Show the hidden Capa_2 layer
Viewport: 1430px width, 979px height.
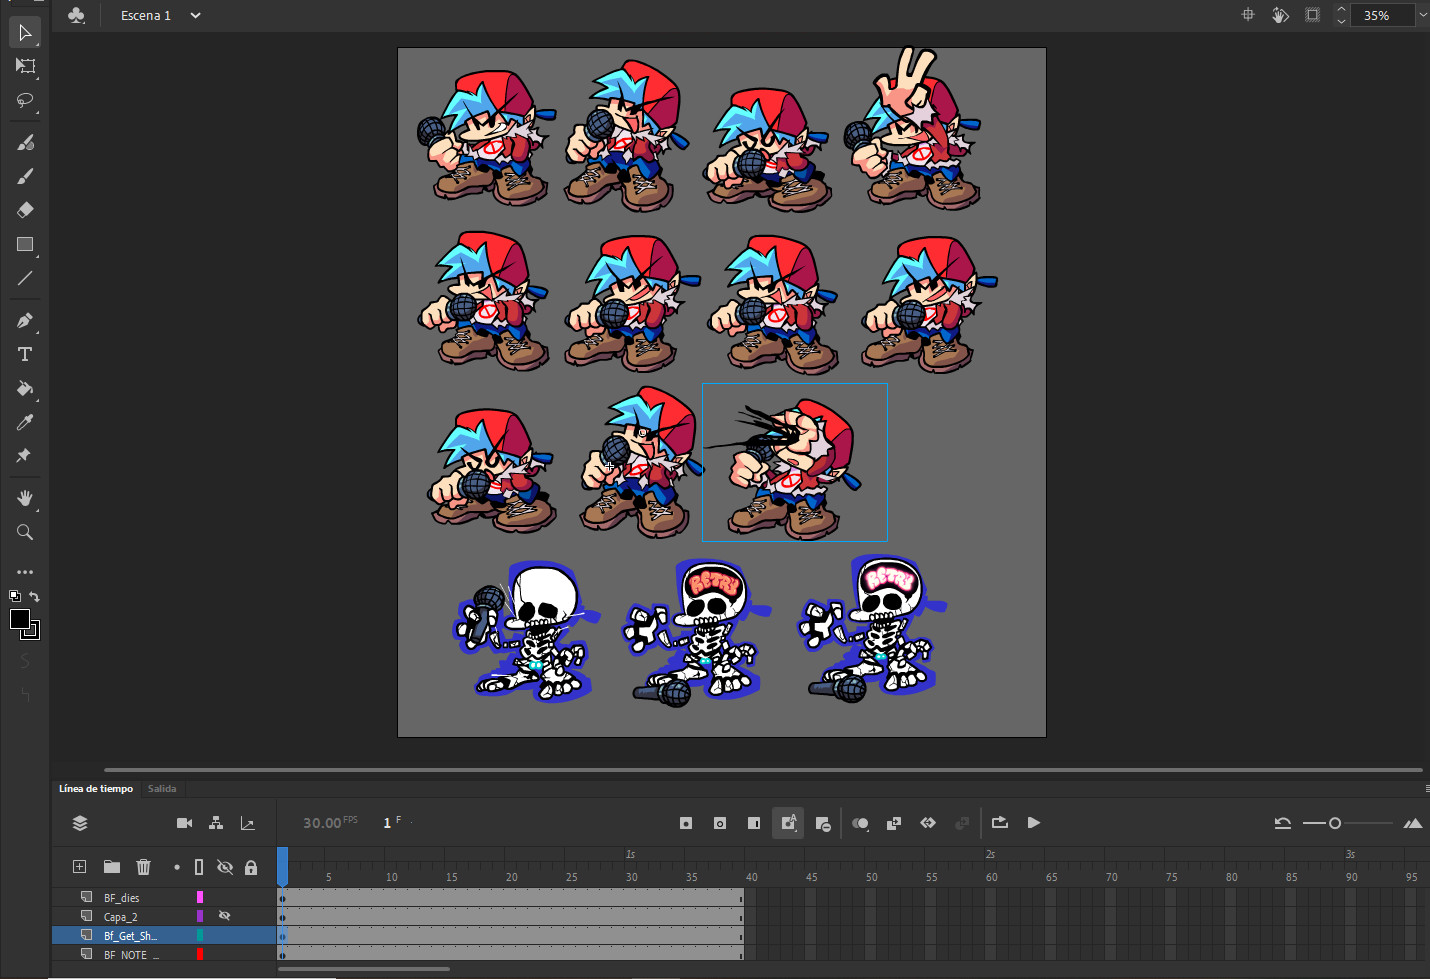[x=224, y=916]
